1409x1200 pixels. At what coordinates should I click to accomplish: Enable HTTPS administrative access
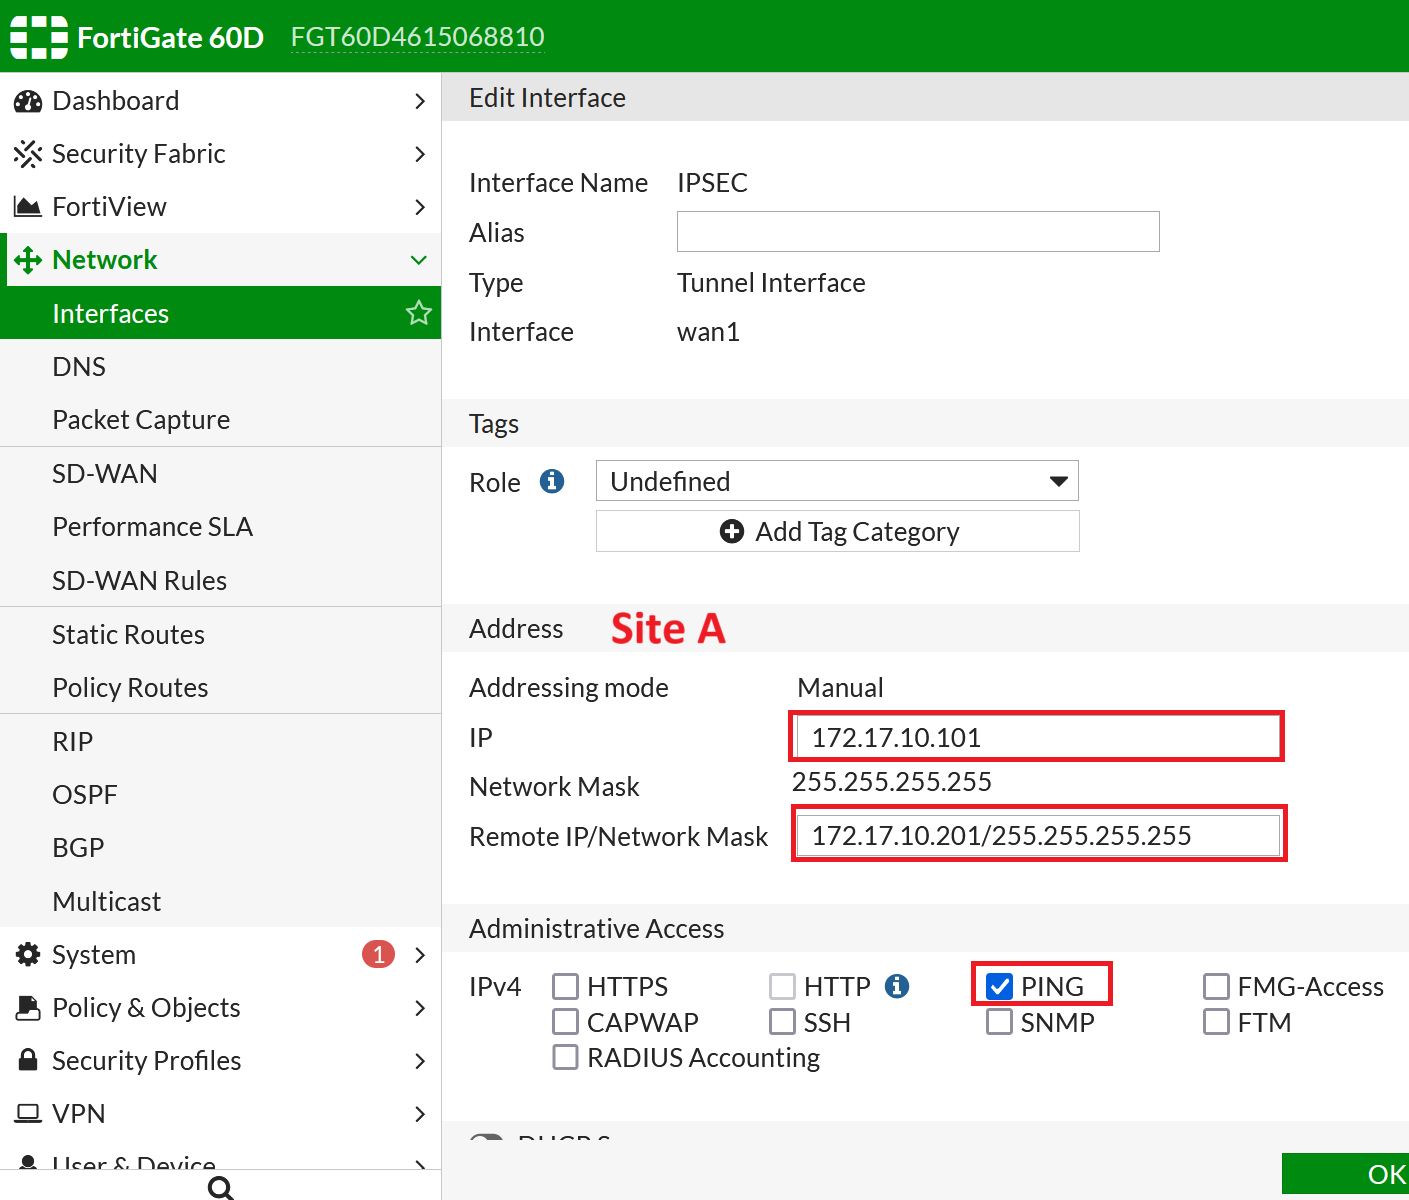pyautogui.click(x=565, y=986)
